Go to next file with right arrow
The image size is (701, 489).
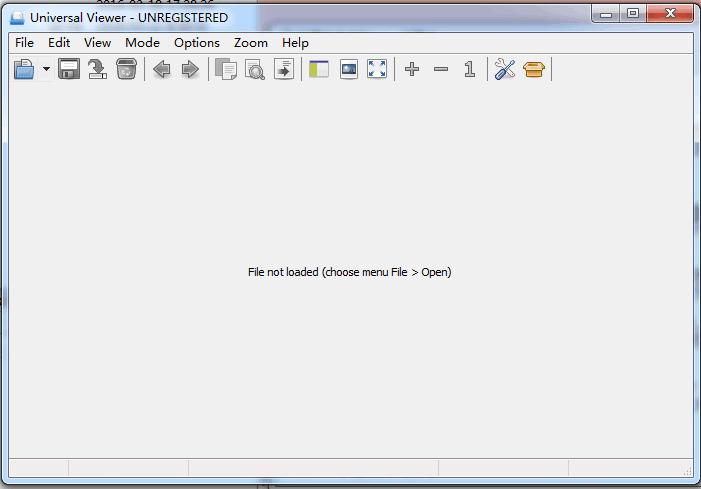point(190,69)
